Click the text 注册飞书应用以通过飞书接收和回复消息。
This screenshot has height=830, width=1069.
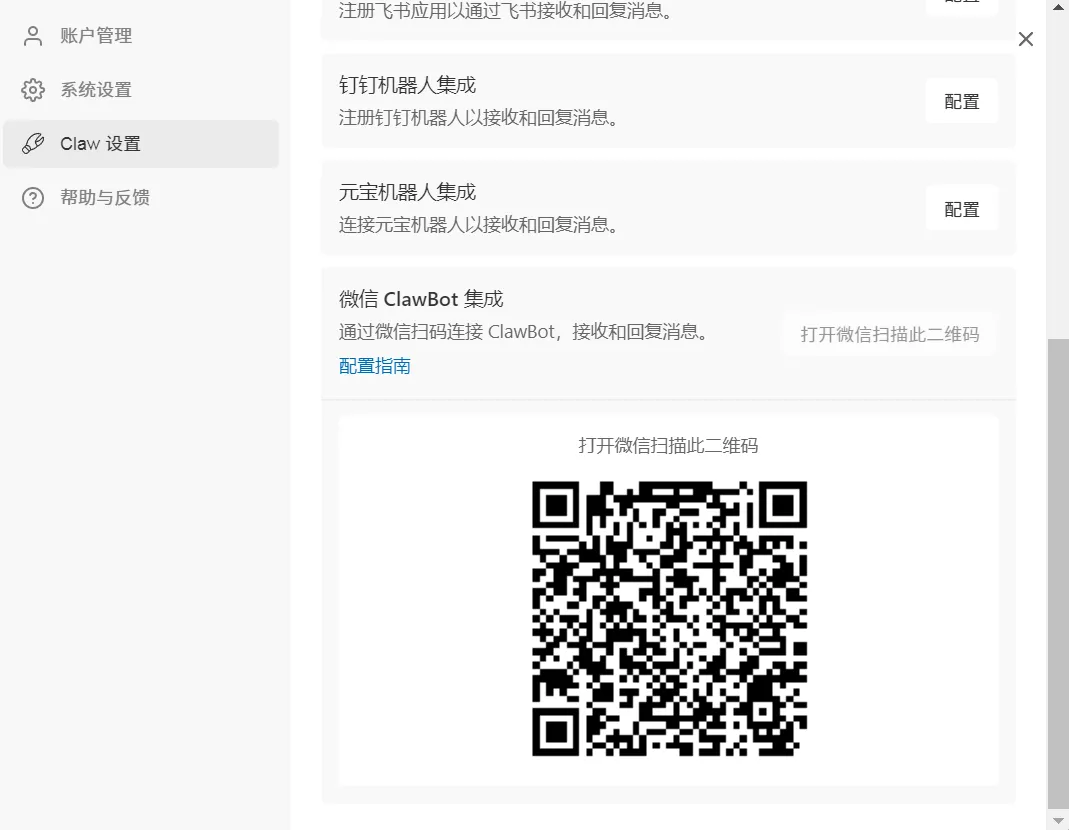[506, 10]
